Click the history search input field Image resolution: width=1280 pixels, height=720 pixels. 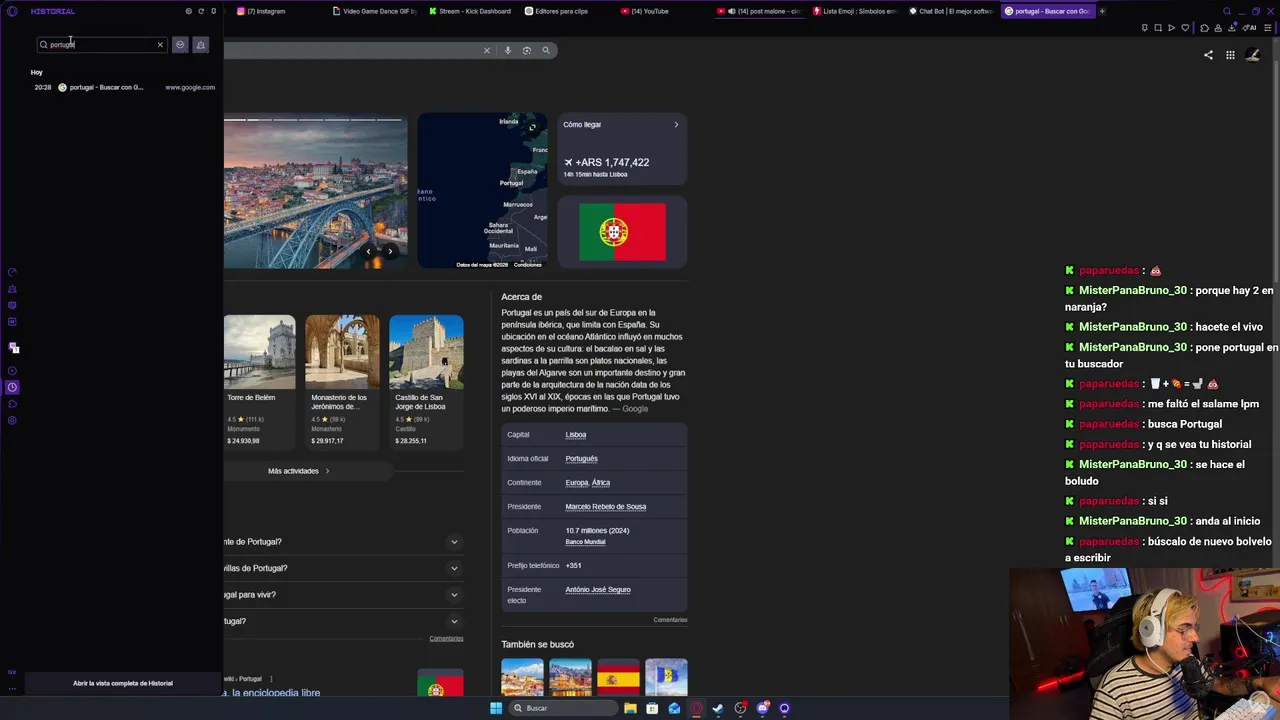click(x=100, y=44)
